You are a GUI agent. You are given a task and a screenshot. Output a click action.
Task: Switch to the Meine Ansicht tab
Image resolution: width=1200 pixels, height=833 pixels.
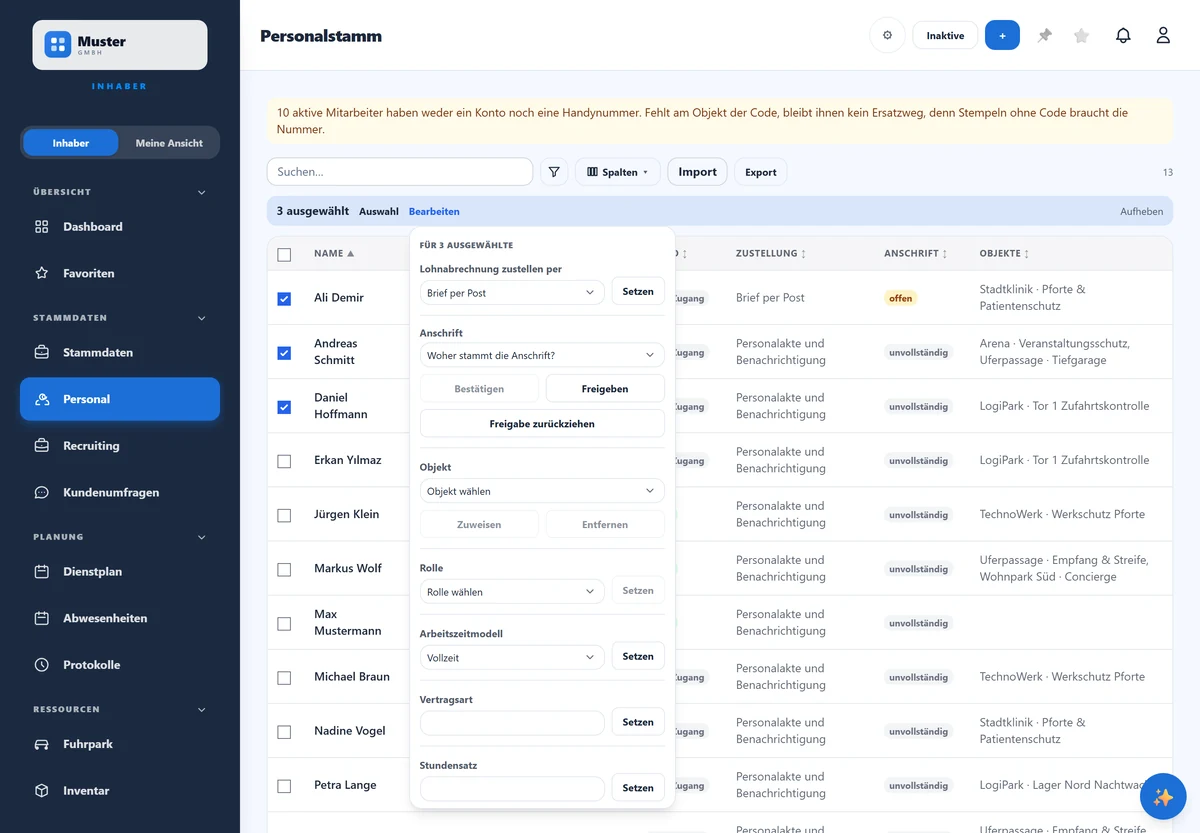(x=169, y=143)
